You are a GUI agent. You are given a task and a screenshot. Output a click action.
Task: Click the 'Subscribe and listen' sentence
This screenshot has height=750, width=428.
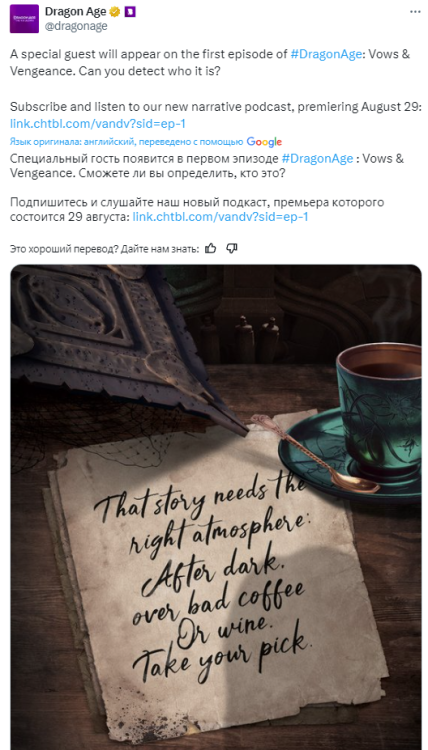(216, 107)
